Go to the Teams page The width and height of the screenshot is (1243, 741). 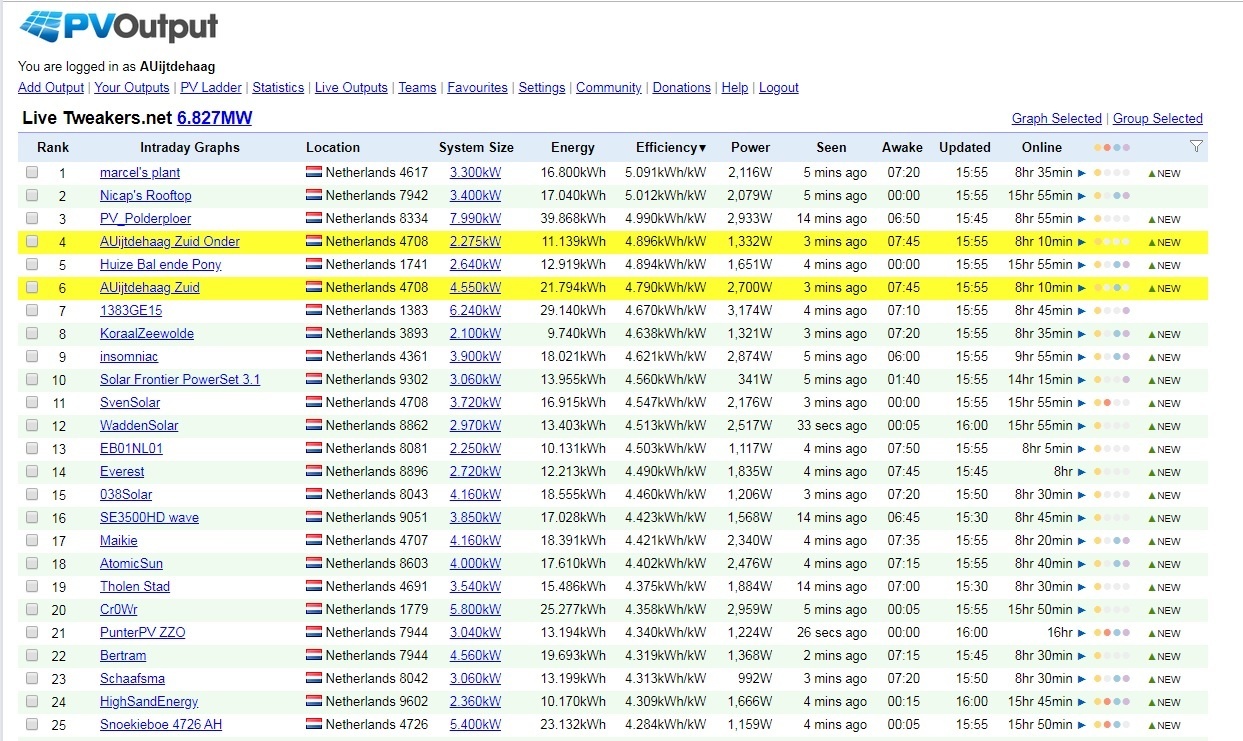tap(417, 88)
